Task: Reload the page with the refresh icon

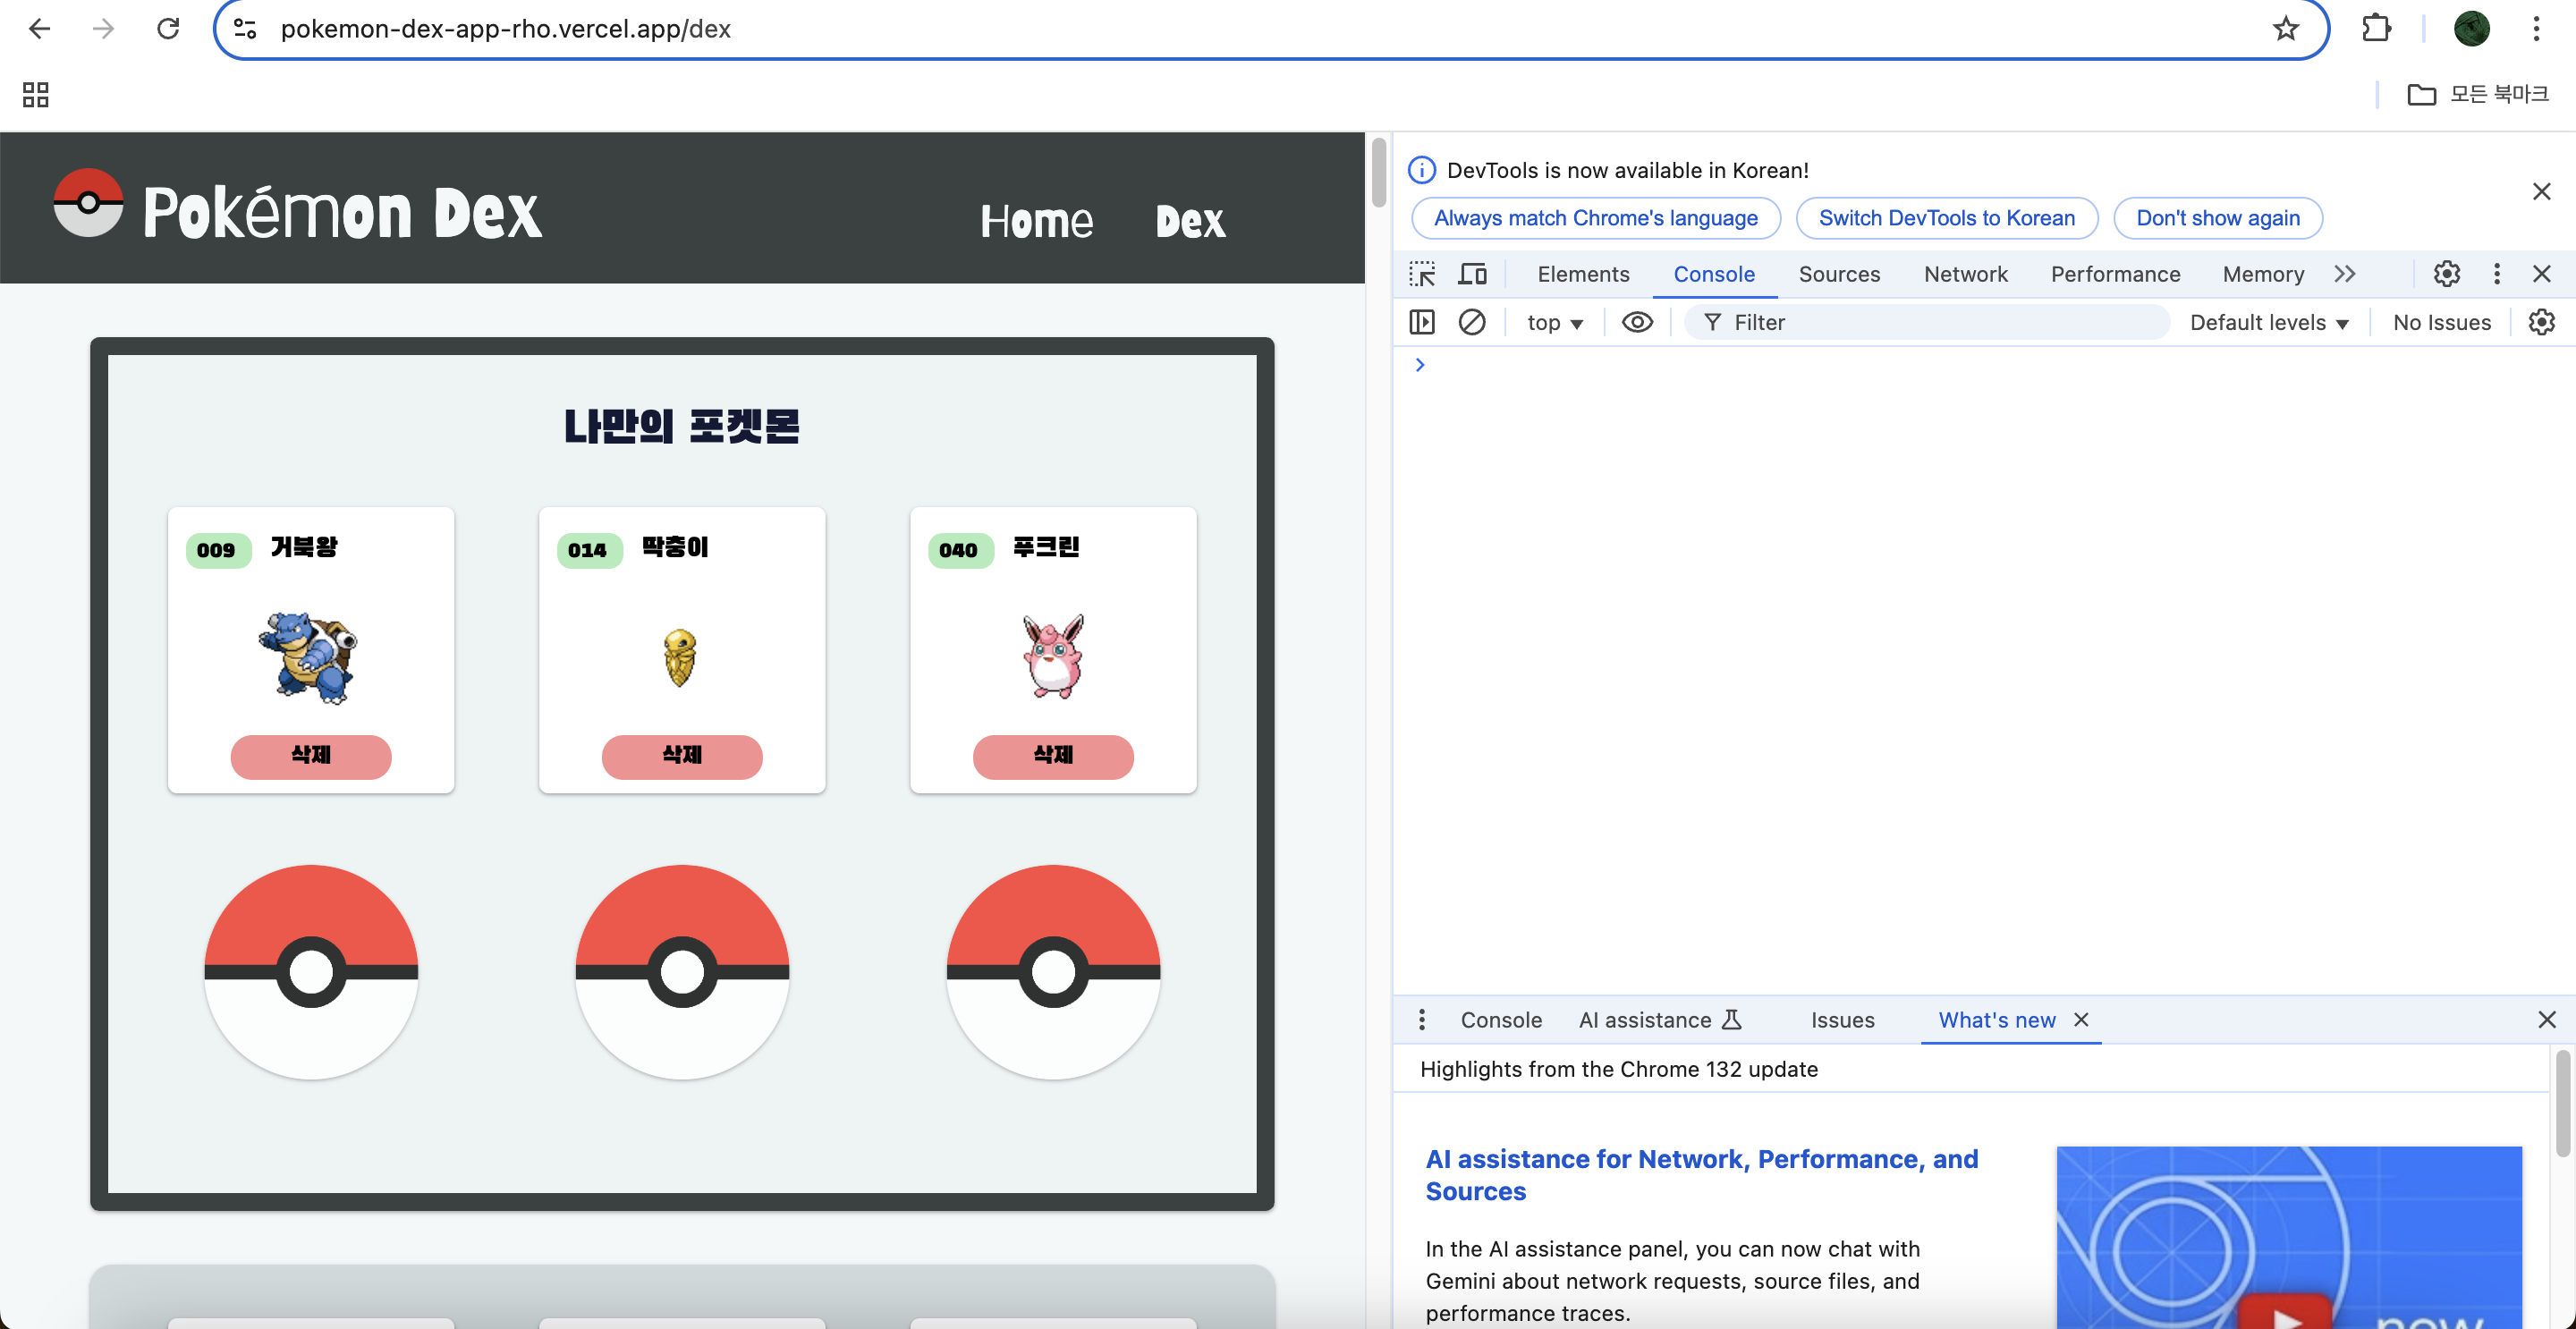Action: click(168, 29)
